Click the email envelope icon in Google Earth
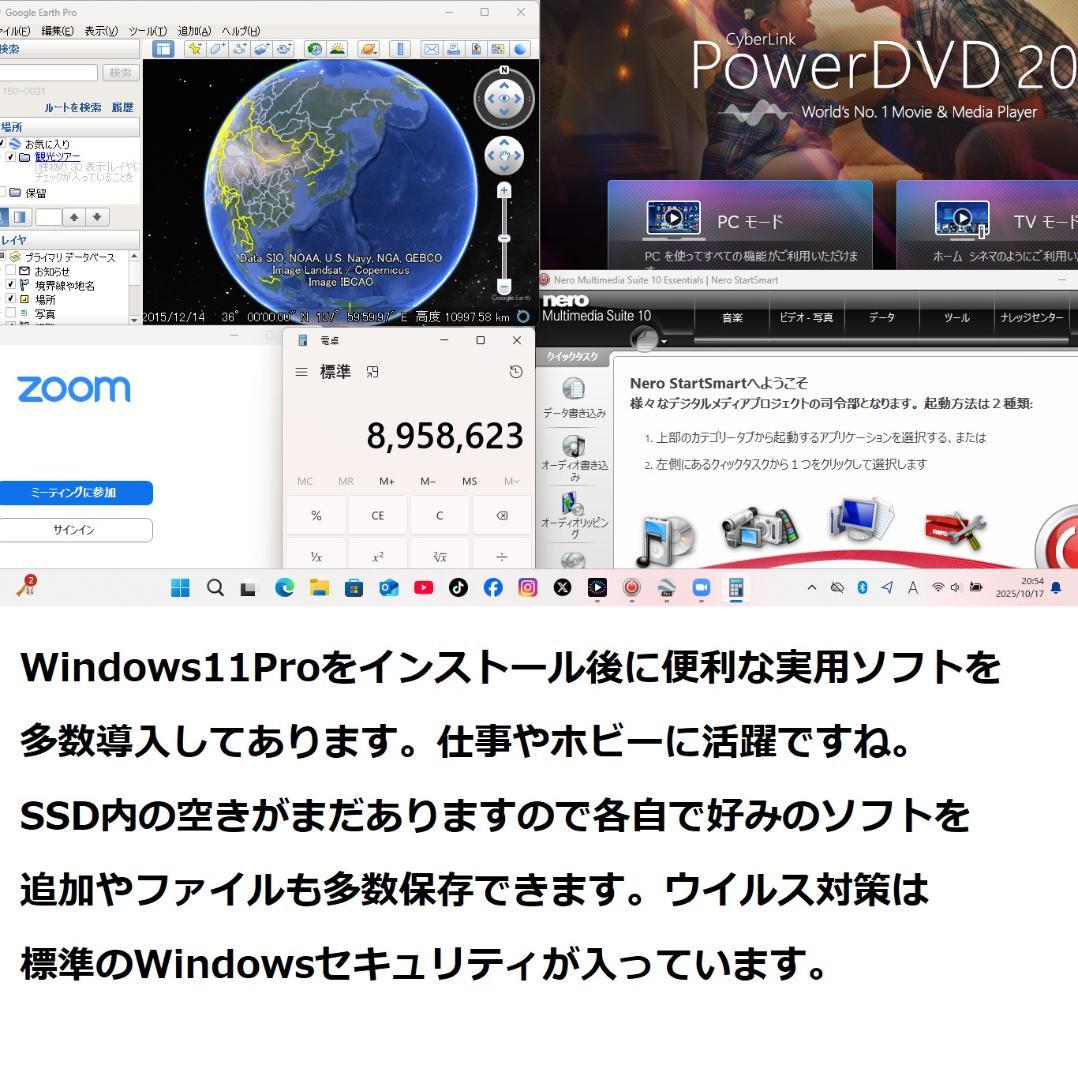The width and height of the screenshot is (1078, 1080). click(431, 49)
